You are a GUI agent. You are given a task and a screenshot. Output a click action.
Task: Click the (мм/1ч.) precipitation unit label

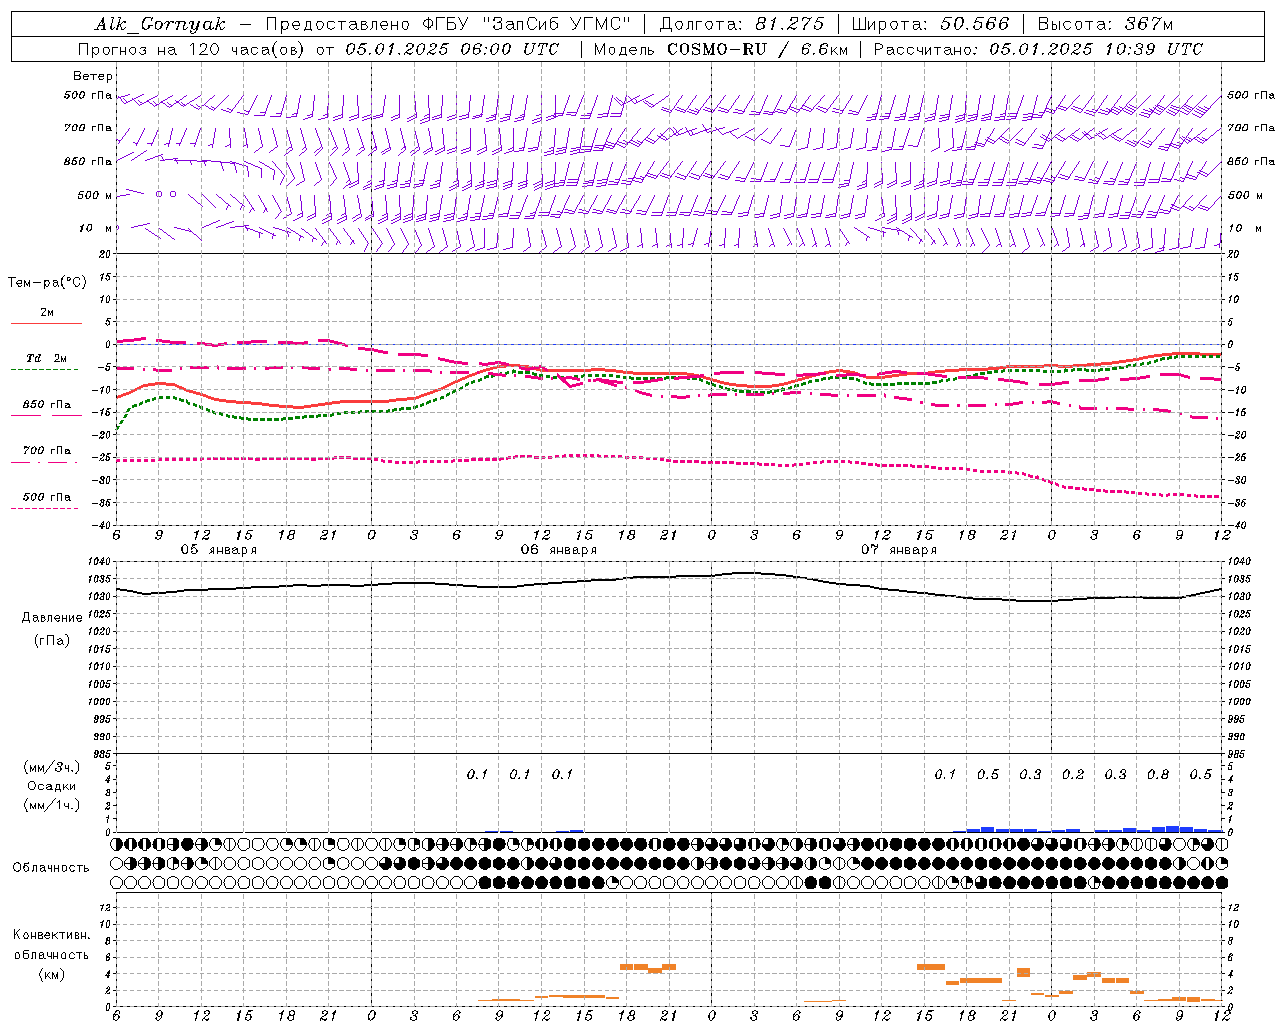pyautogui.click(x=52, y=805)
